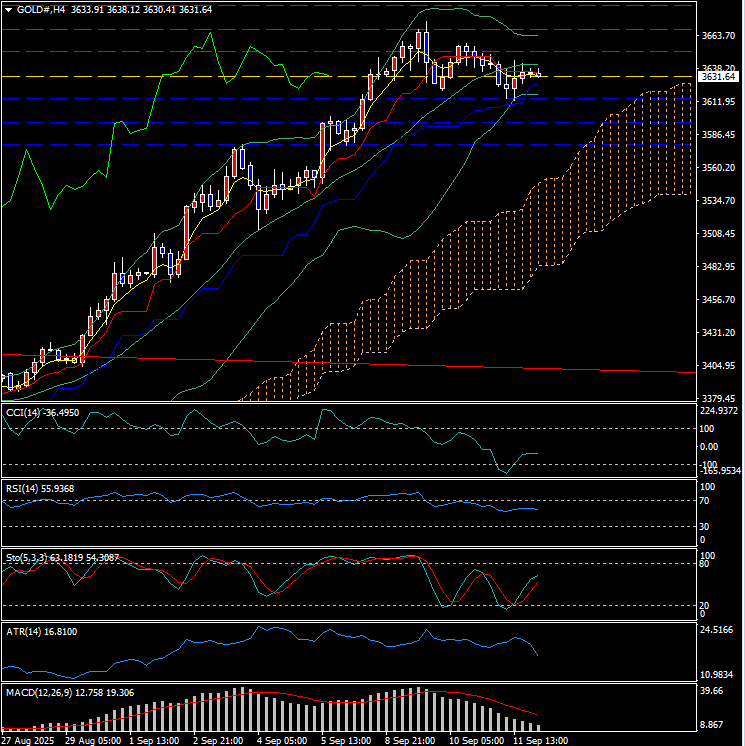
Task: Select the 29 Aug 05:00 time axis label
Action: (93, 741)
